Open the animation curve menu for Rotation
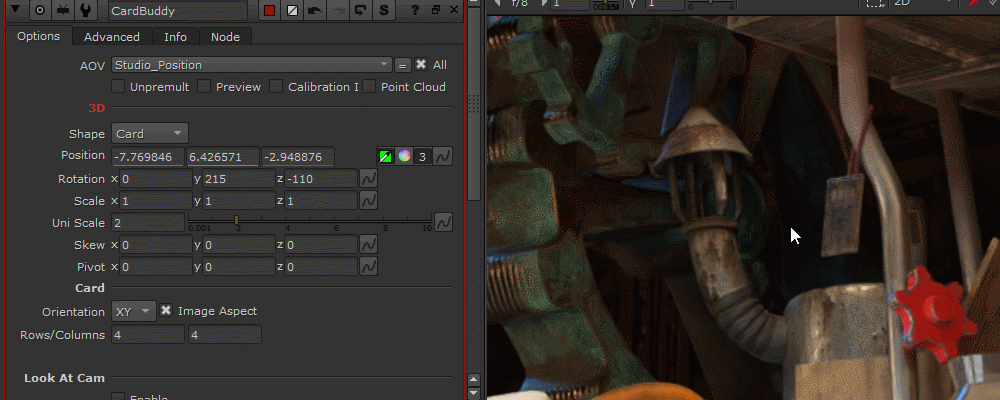Image resolution: width=1000 pixels, height=400 pixels. (x=368, y=180)
